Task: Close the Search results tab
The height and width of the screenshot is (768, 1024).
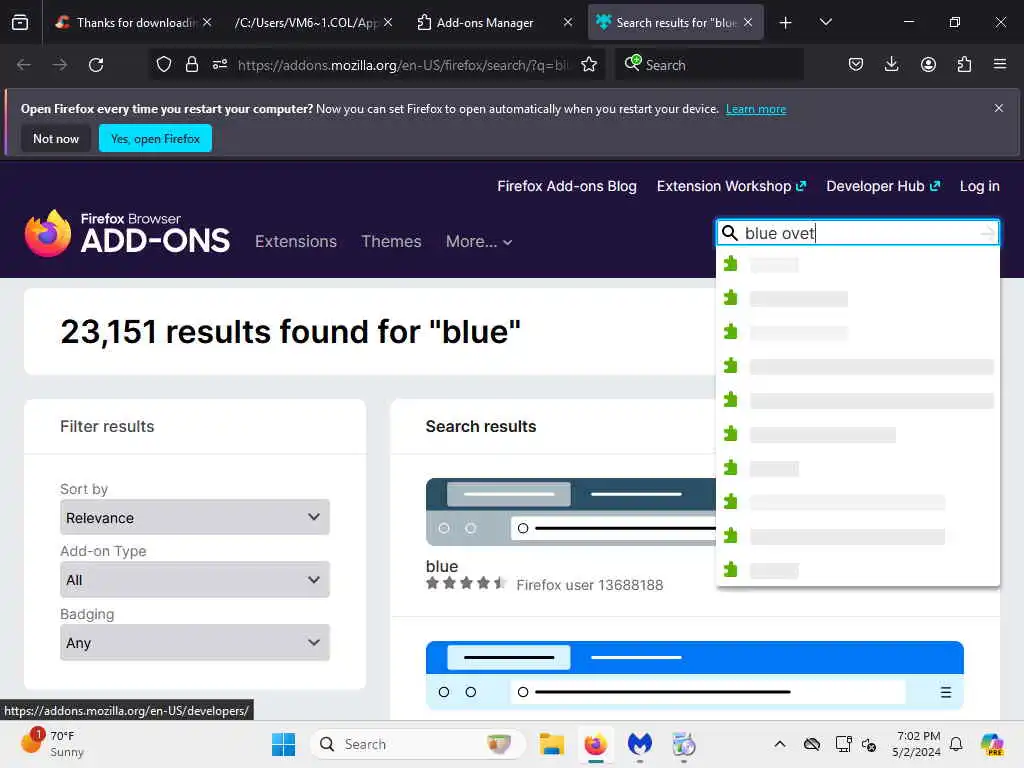Action: [x=748, y=23]
